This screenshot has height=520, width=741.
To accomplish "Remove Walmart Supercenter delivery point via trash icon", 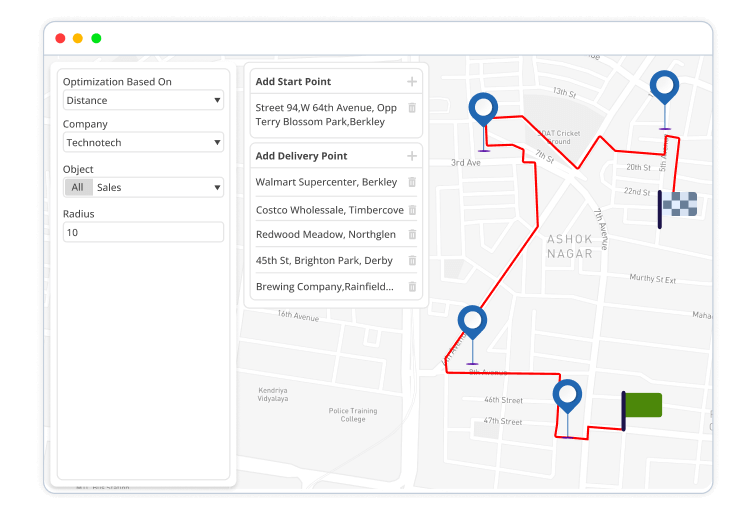I will click(x=412, y=183).
